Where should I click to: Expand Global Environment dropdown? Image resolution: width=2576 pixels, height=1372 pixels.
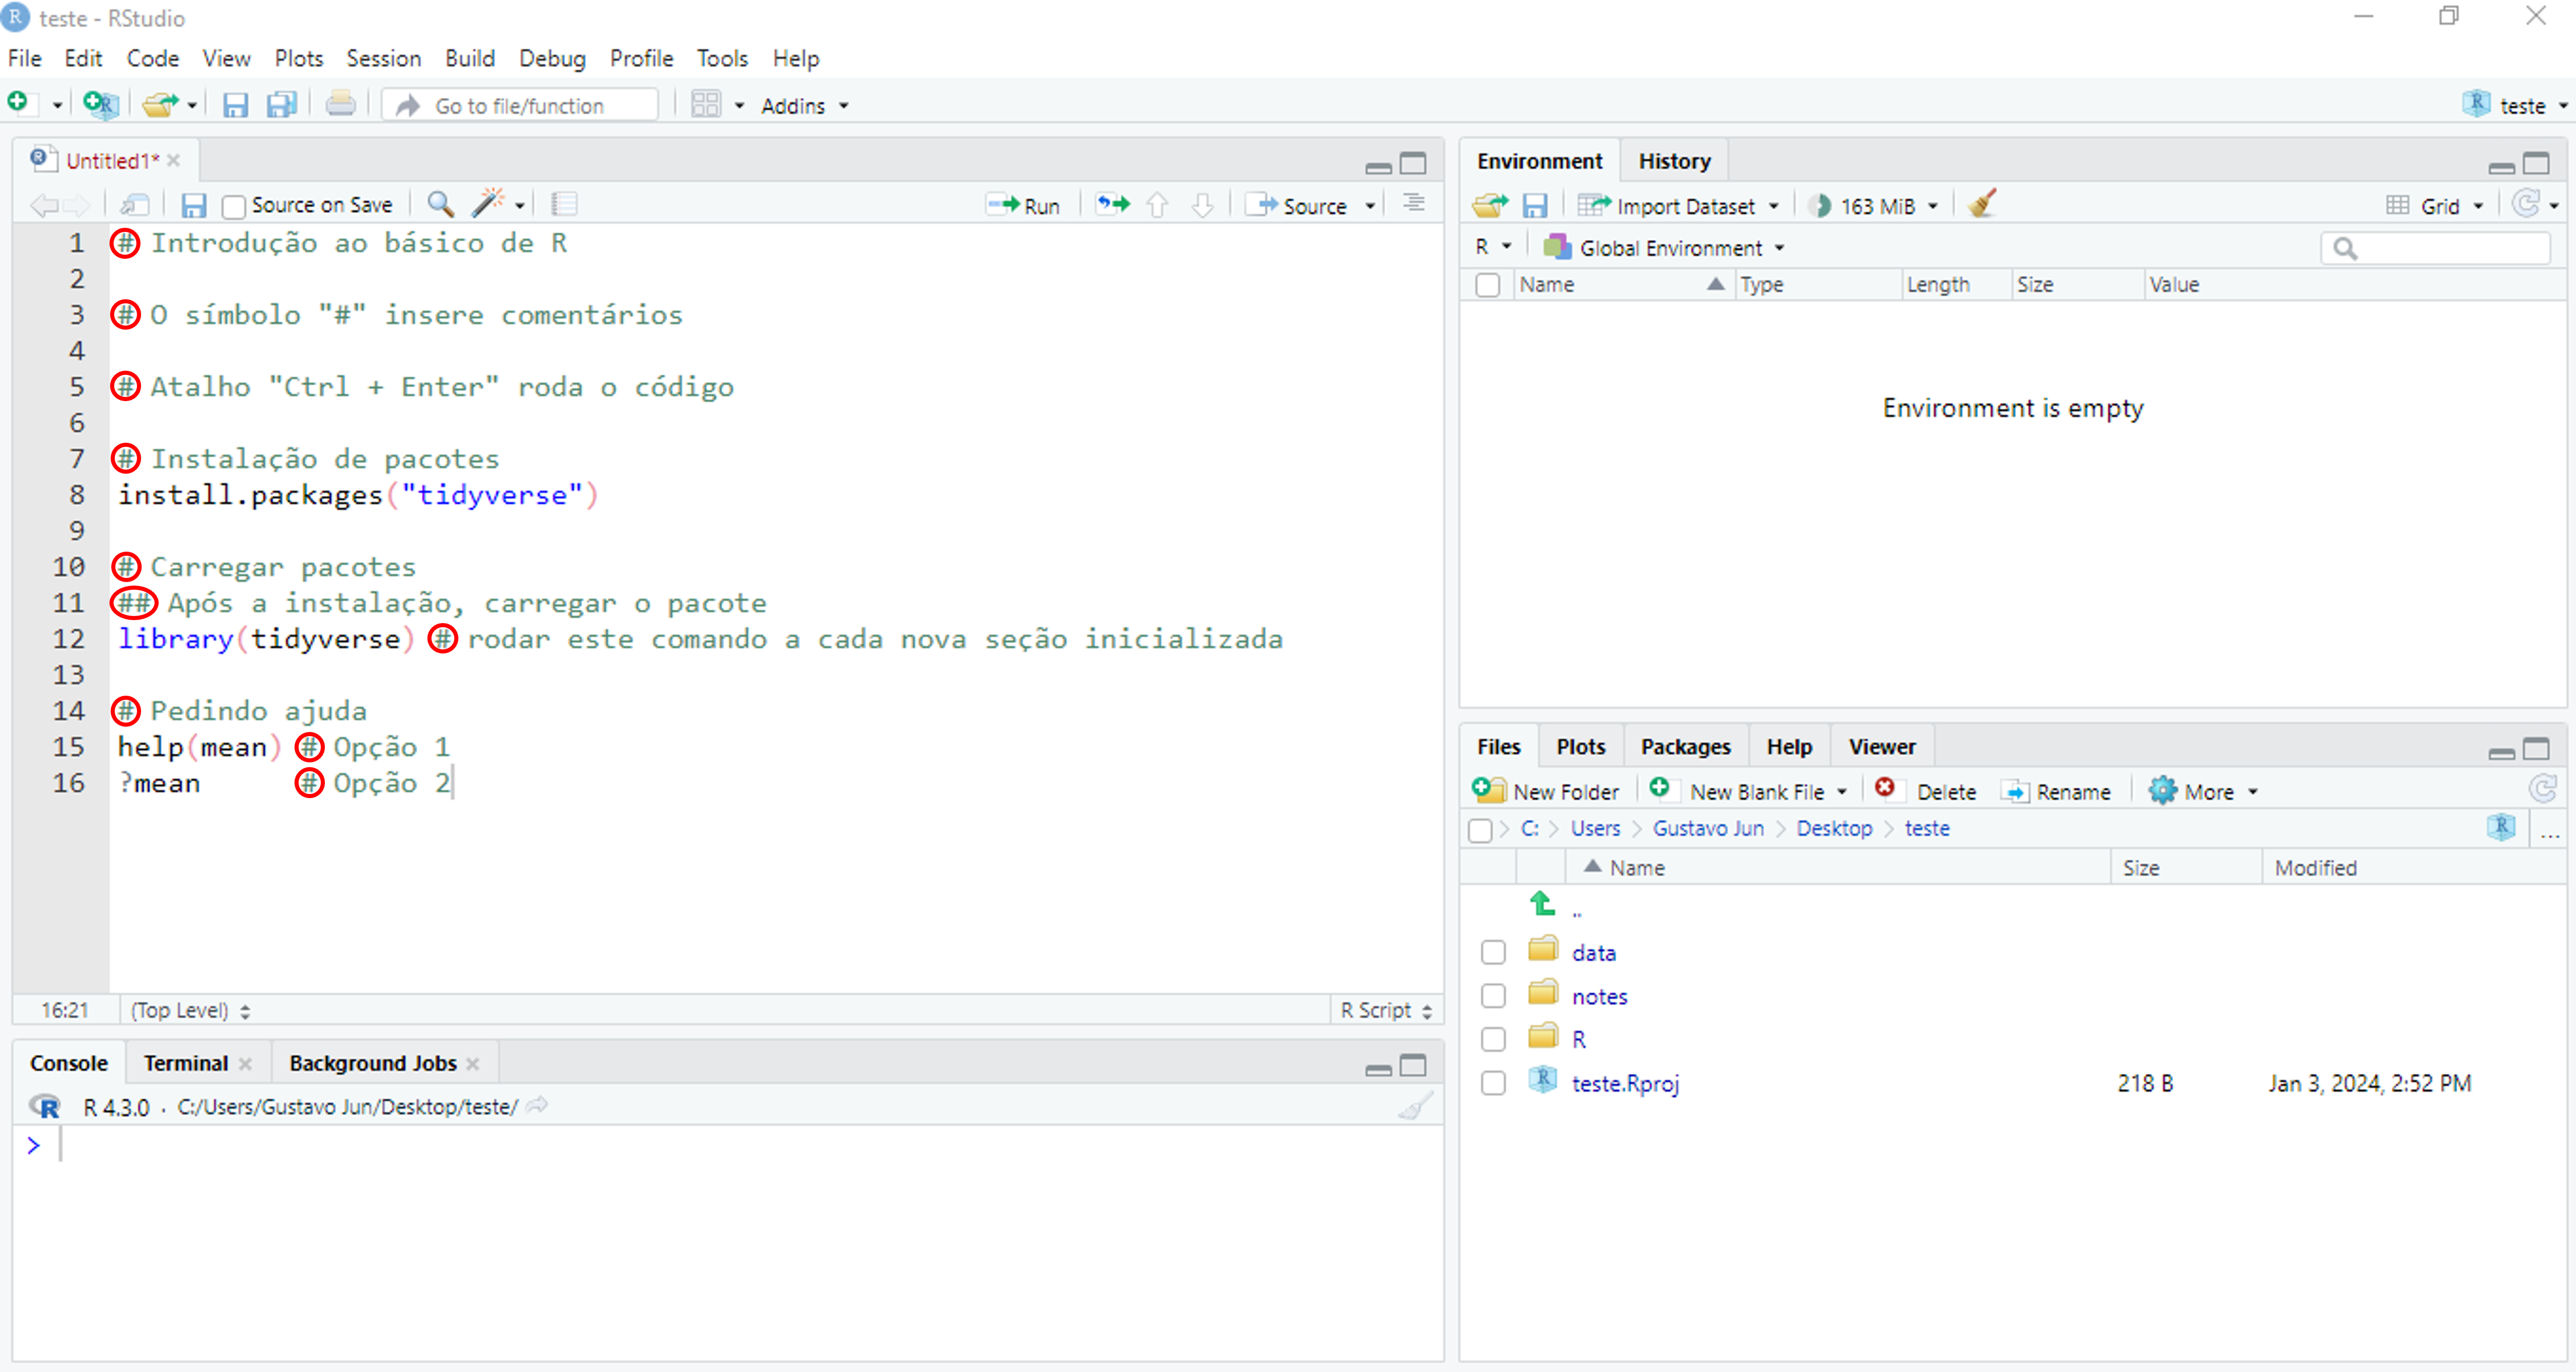(1664, 247)
